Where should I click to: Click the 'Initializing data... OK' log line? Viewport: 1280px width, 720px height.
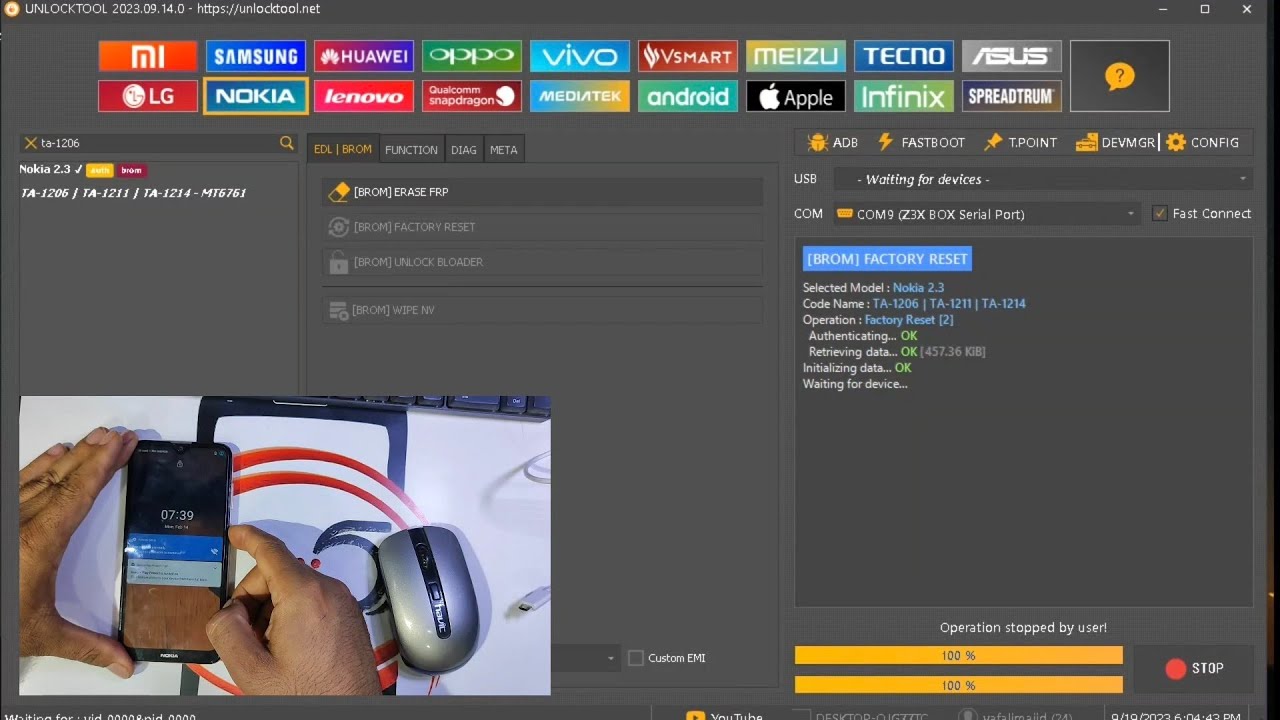coord(857,368)
